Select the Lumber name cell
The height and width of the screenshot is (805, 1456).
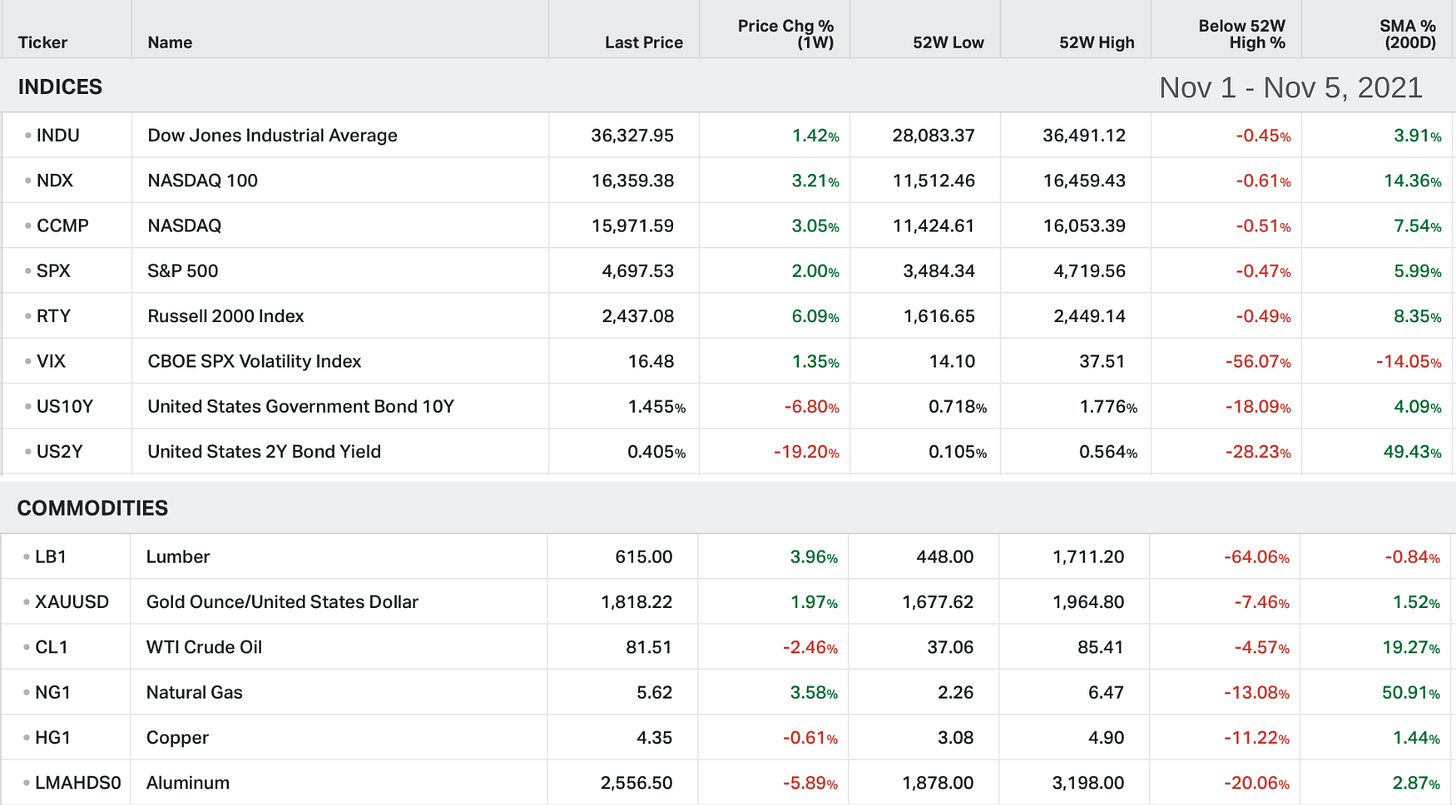(178, 556)
